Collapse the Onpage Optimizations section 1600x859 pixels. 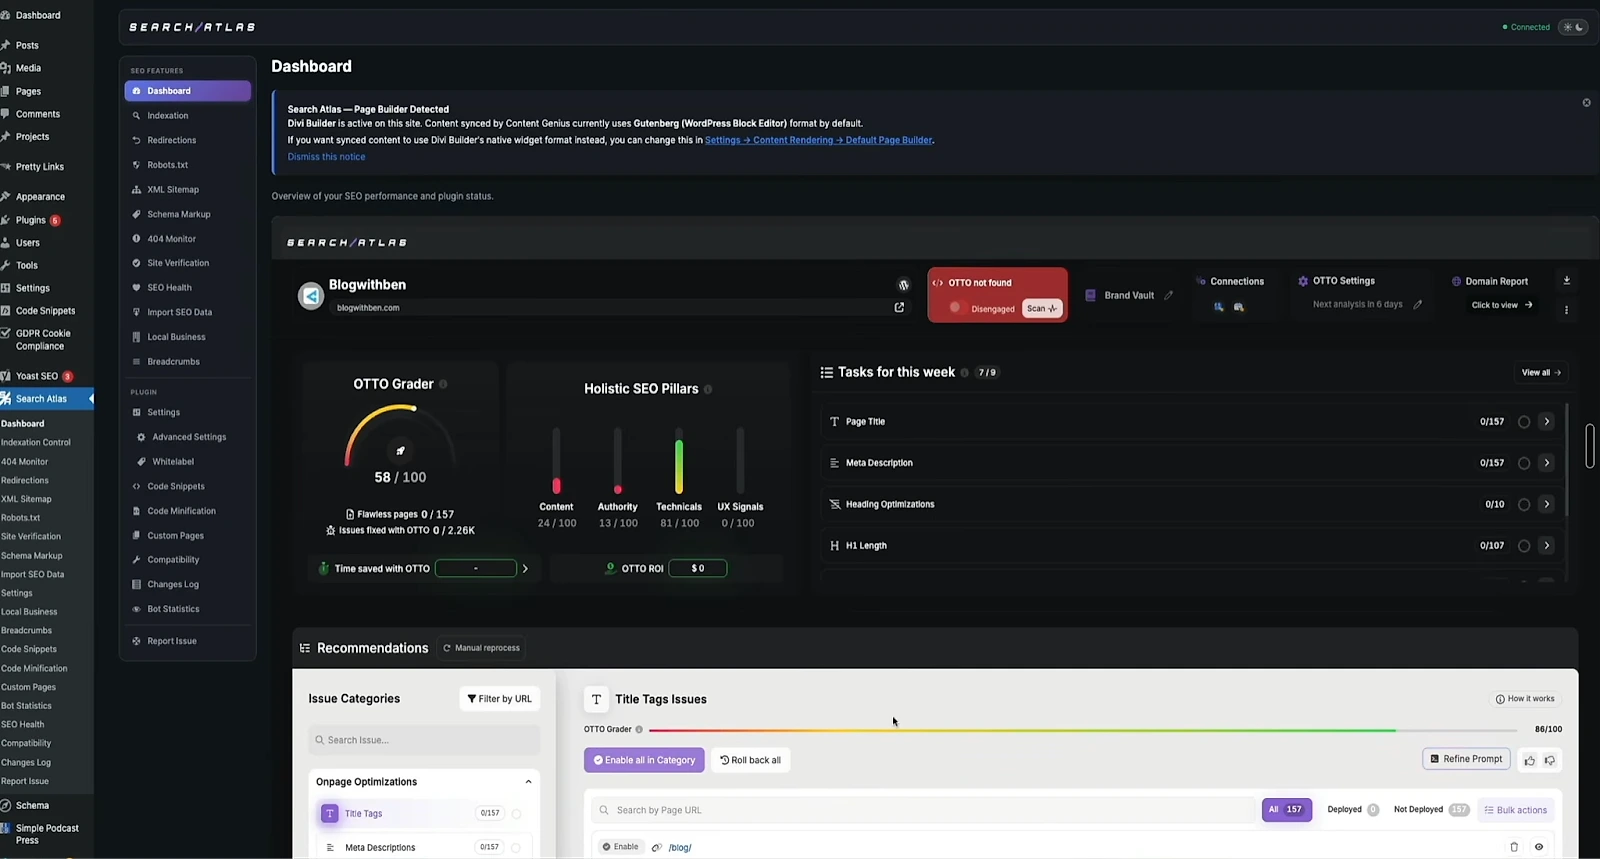(528, 782)
